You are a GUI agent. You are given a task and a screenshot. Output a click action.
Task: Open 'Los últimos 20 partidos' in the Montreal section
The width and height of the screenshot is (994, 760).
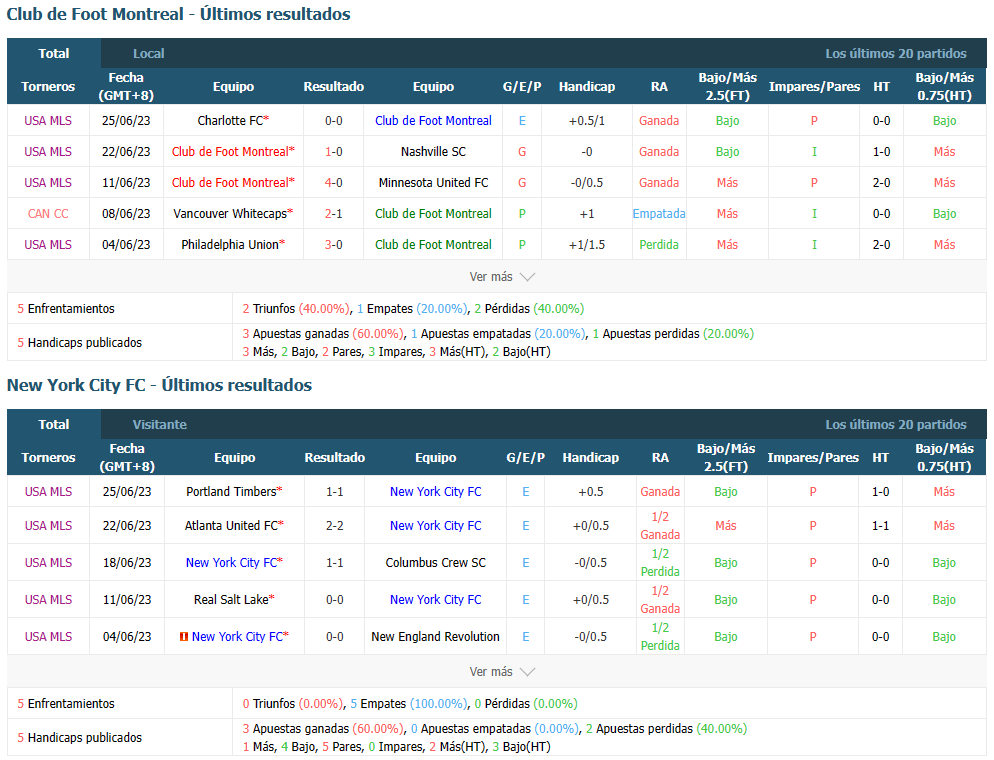click(x=896, y=53)
